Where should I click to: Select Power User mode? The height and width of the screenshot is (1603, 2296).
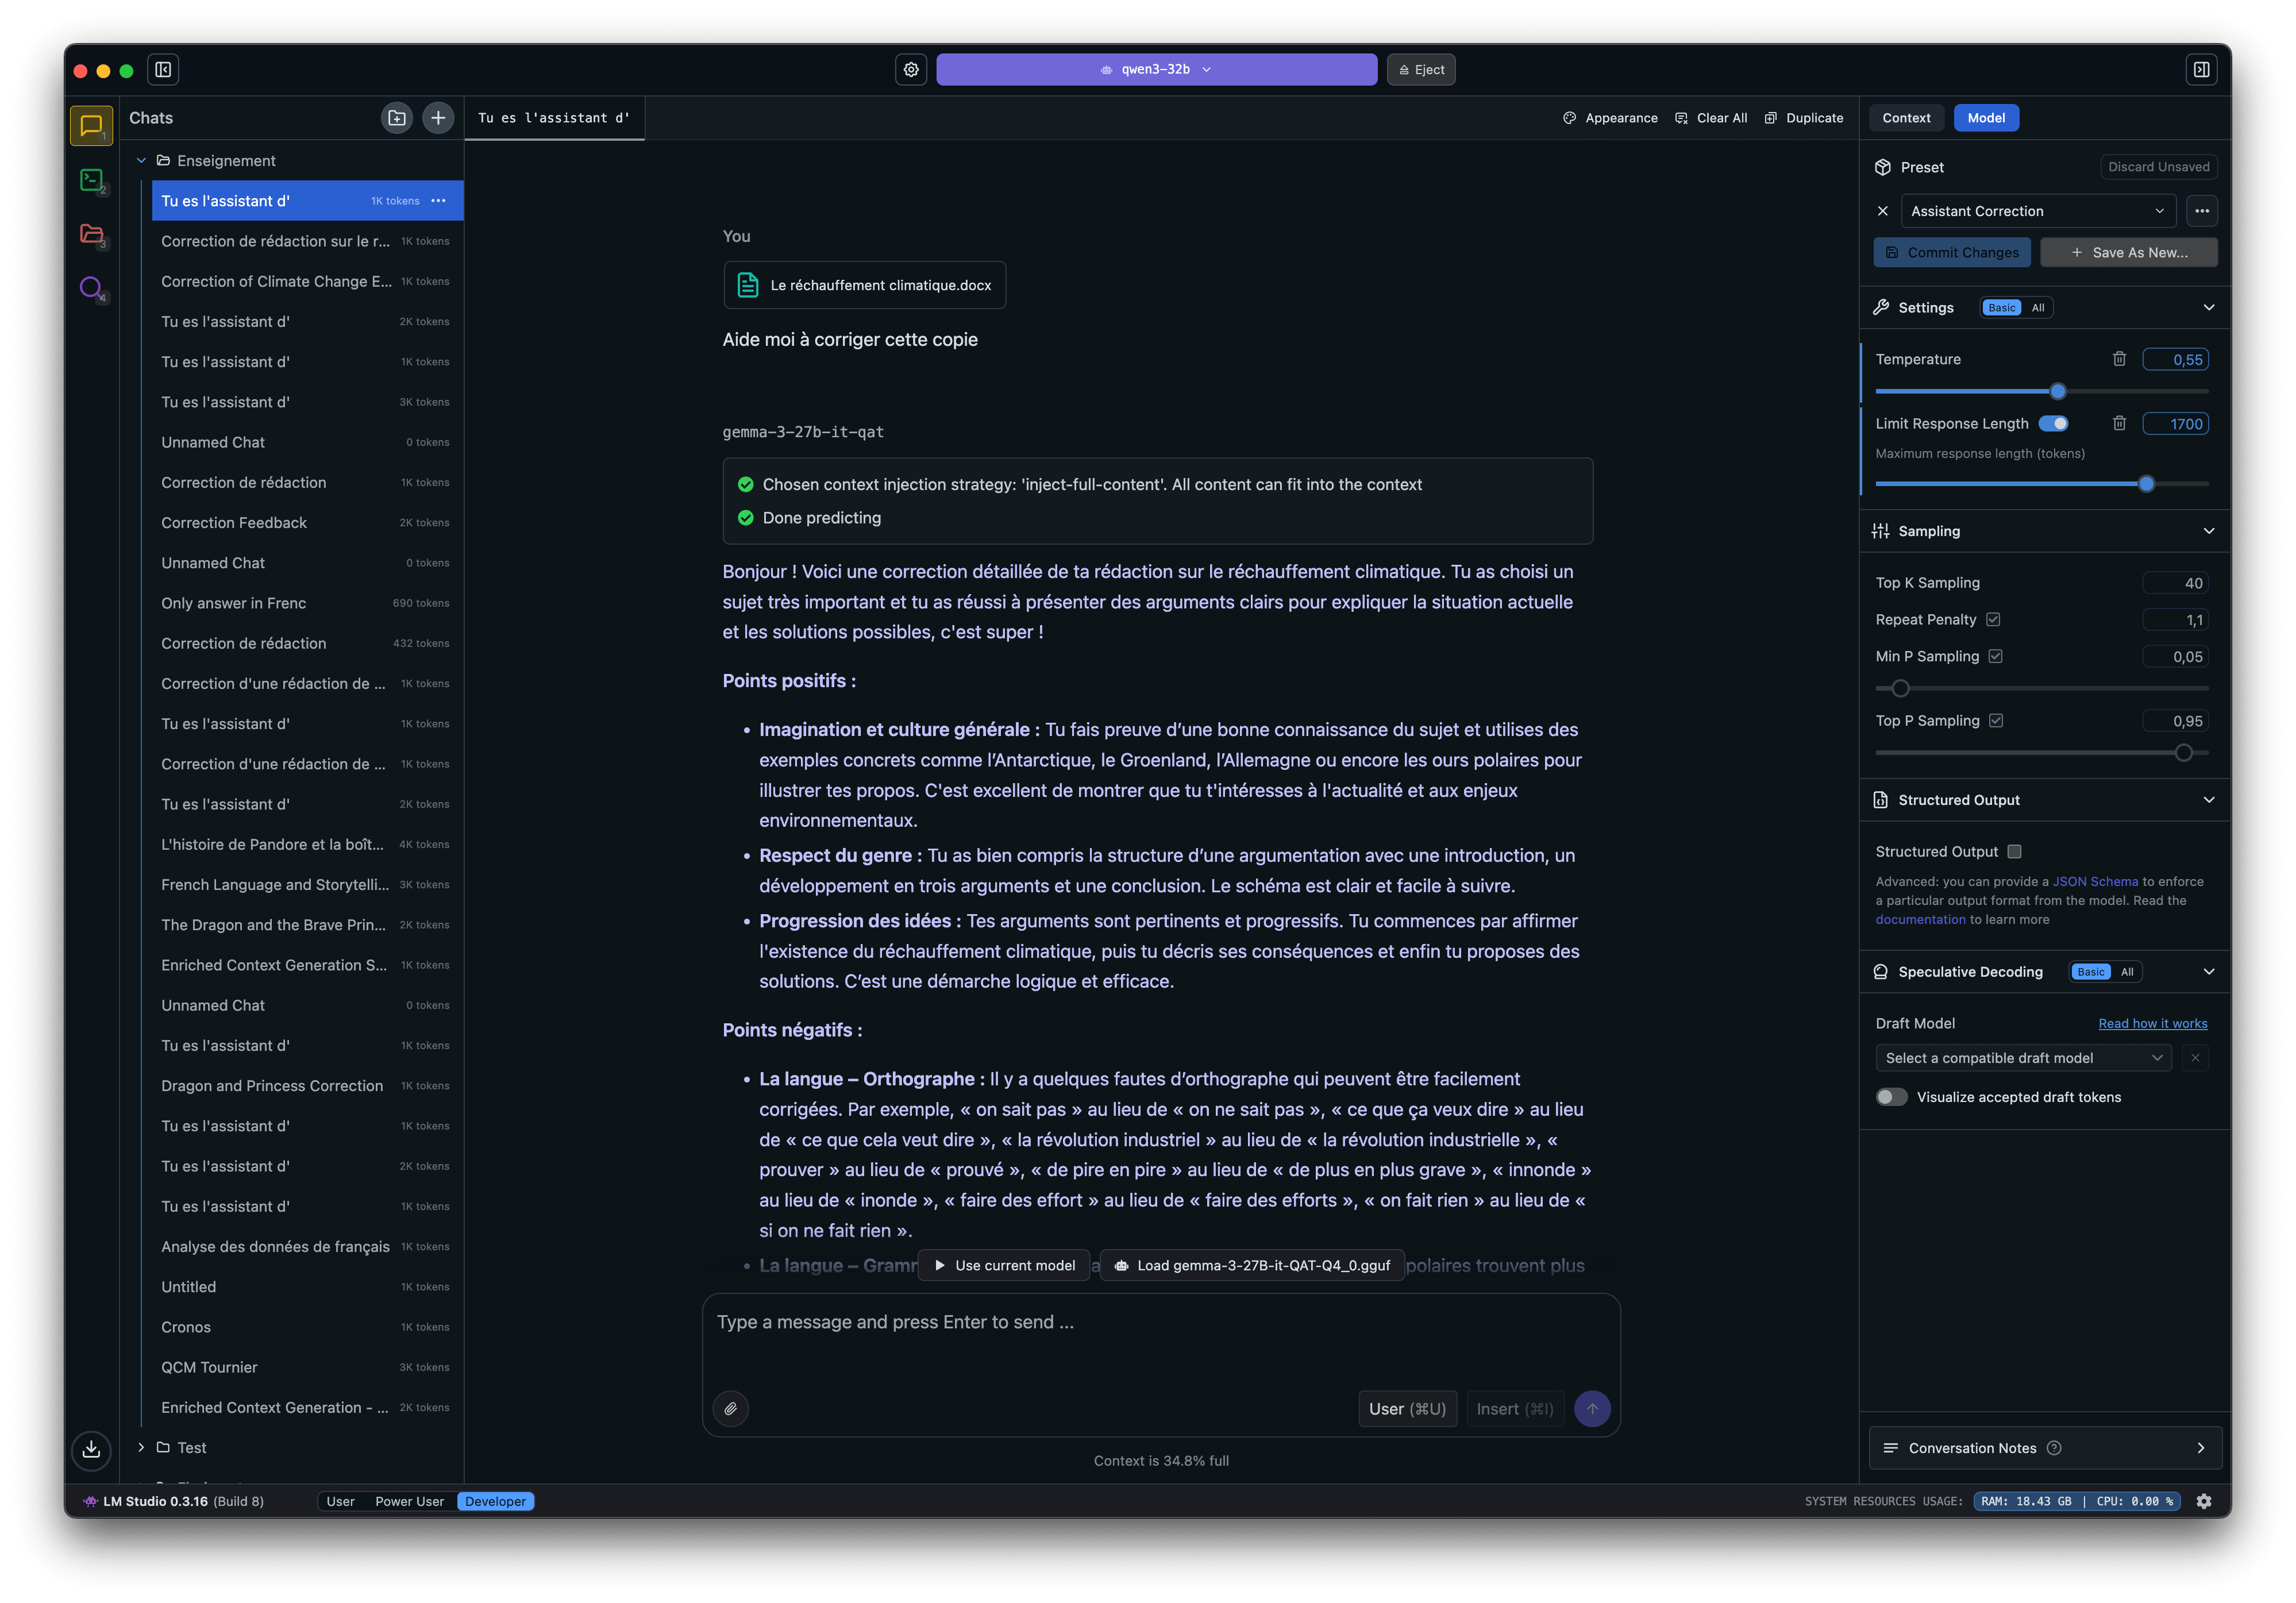[x=409, y=1501]
